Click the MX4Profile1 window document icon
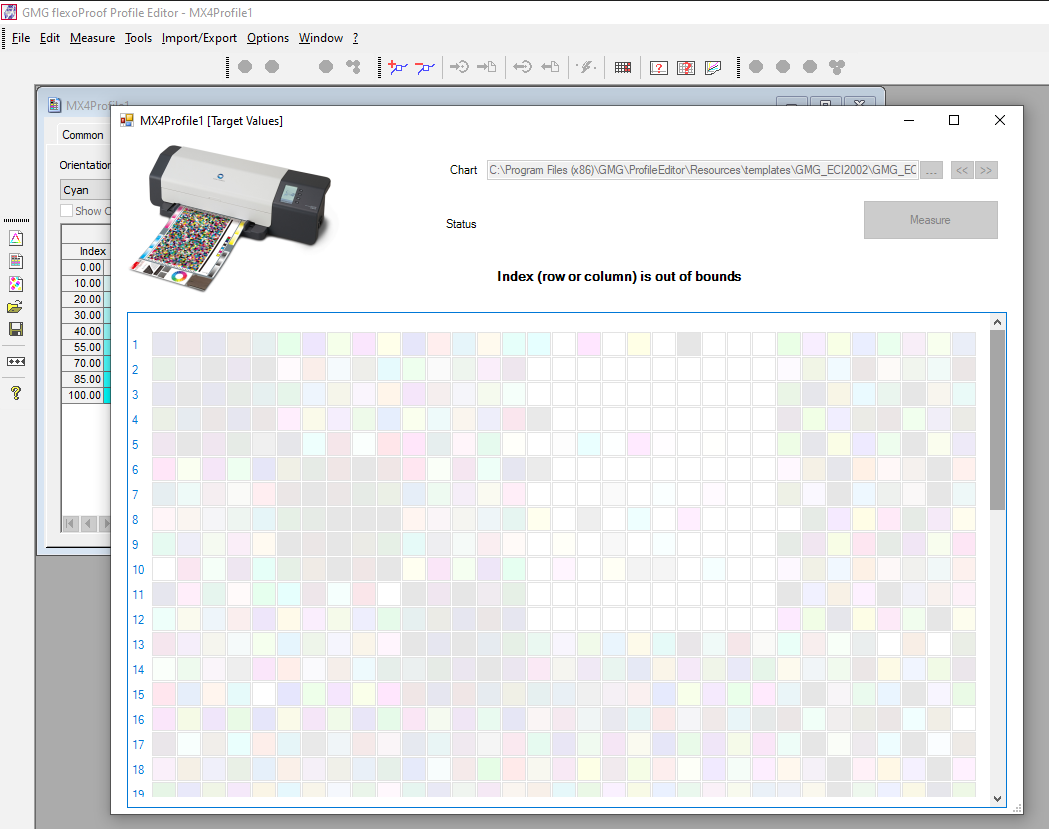The height and width of the screenshot is (829, 1049). [55, 105]
